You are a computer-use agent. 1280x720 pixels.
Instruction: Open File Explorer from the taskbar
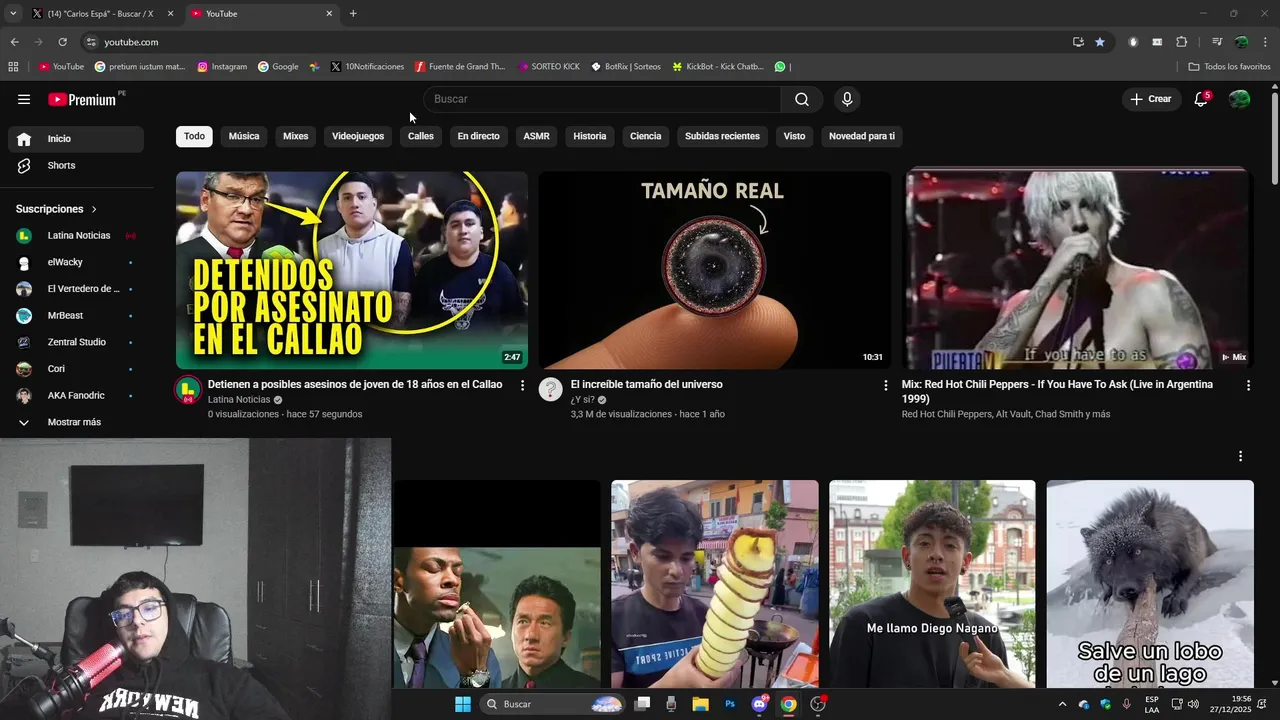[x=700, y=704]
